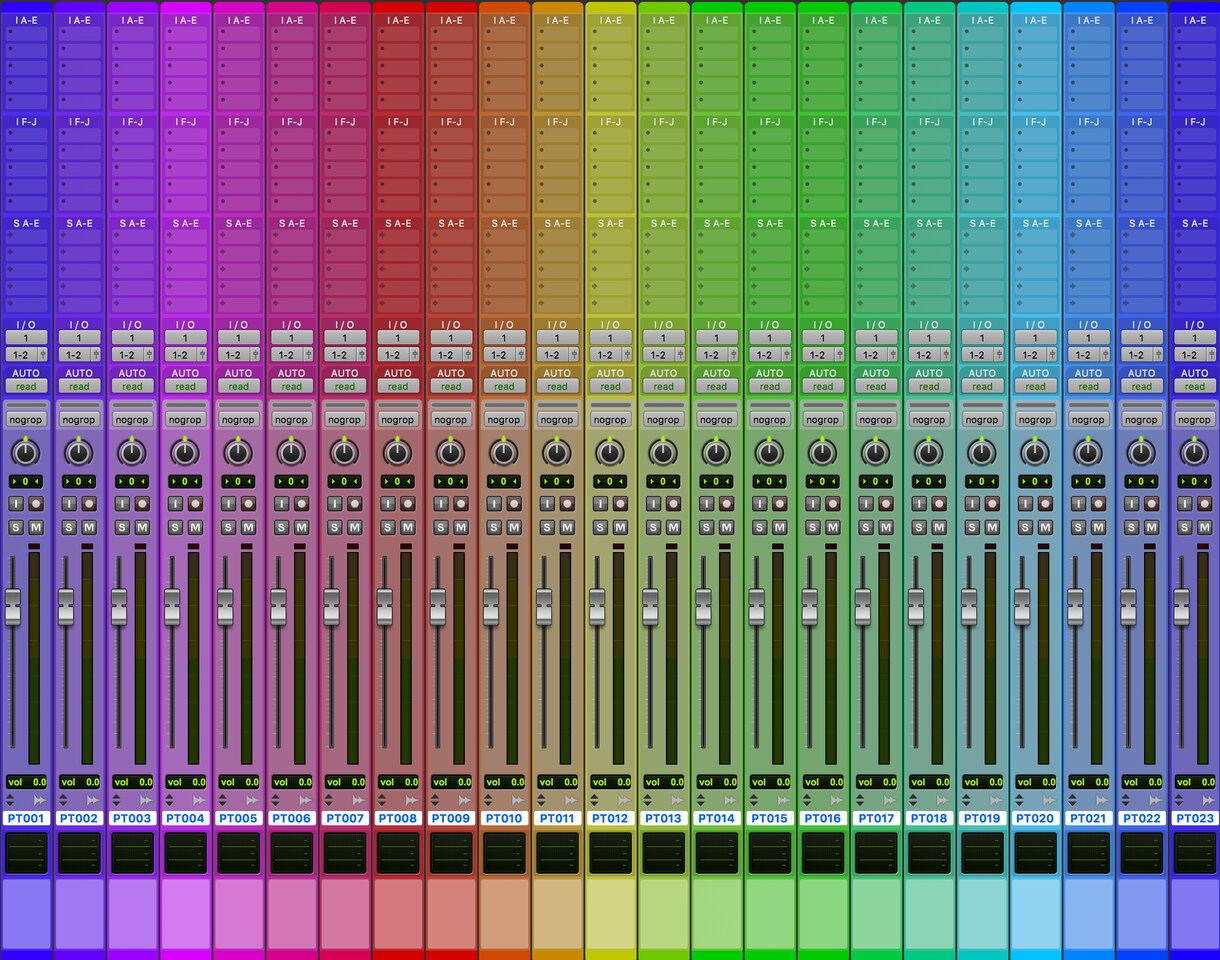Click Inserts A-E header on PT022
1220x960 pixels.
click(1141, 20)
